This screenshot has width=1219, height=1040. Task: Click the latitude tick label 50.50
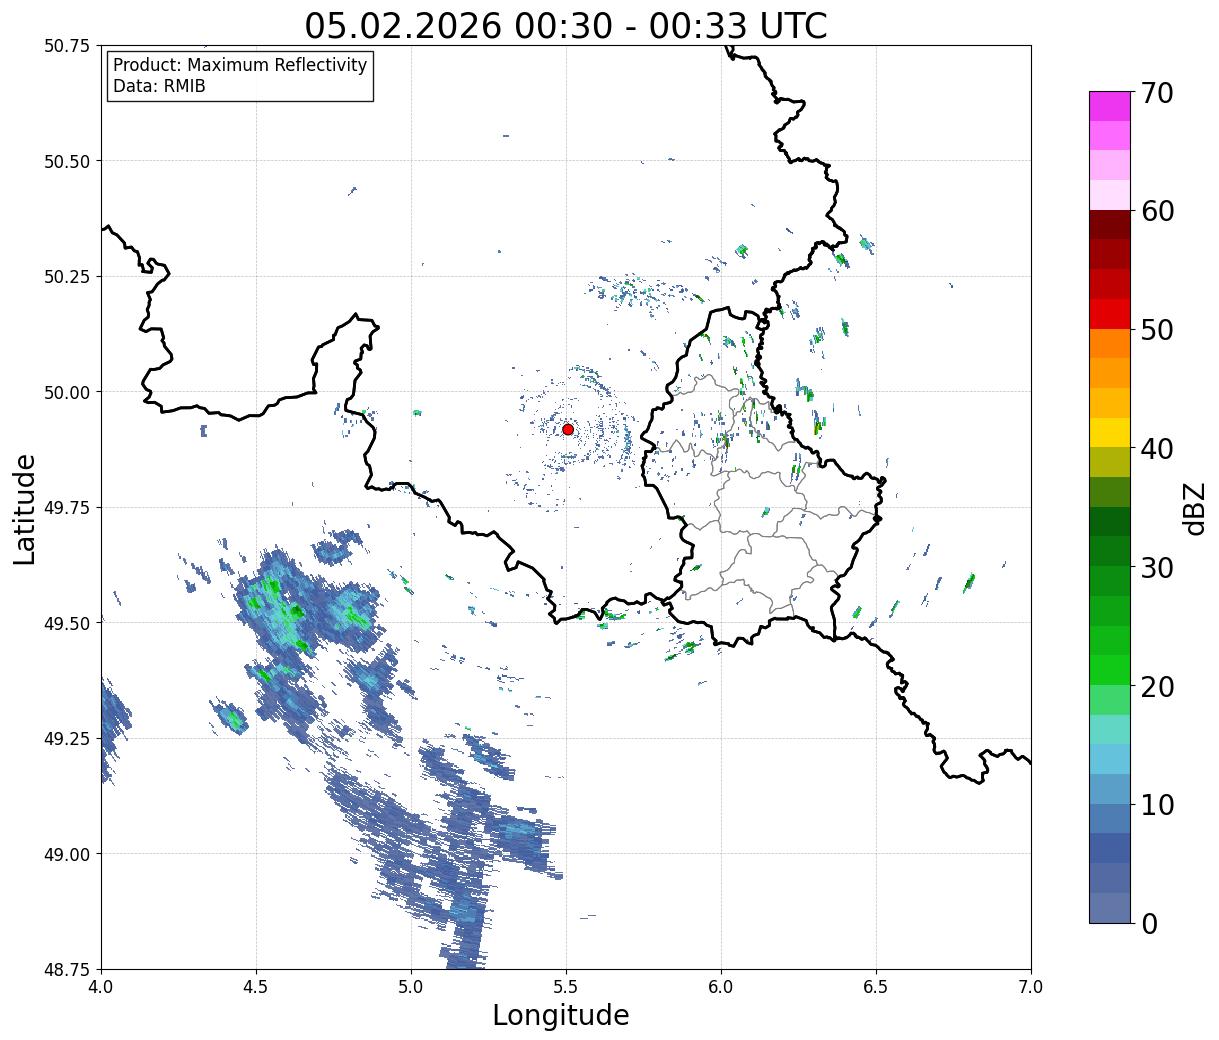(66, 161)
